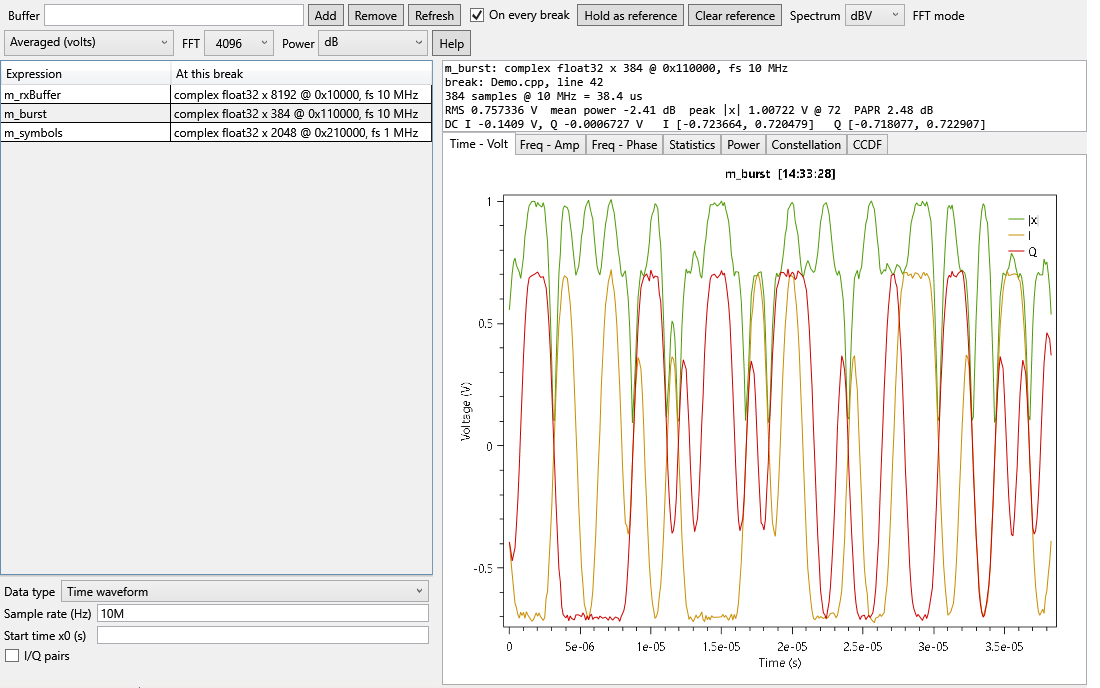Click the Remove button
This screenshot has height=688, width=1100.
pos(375,15)
